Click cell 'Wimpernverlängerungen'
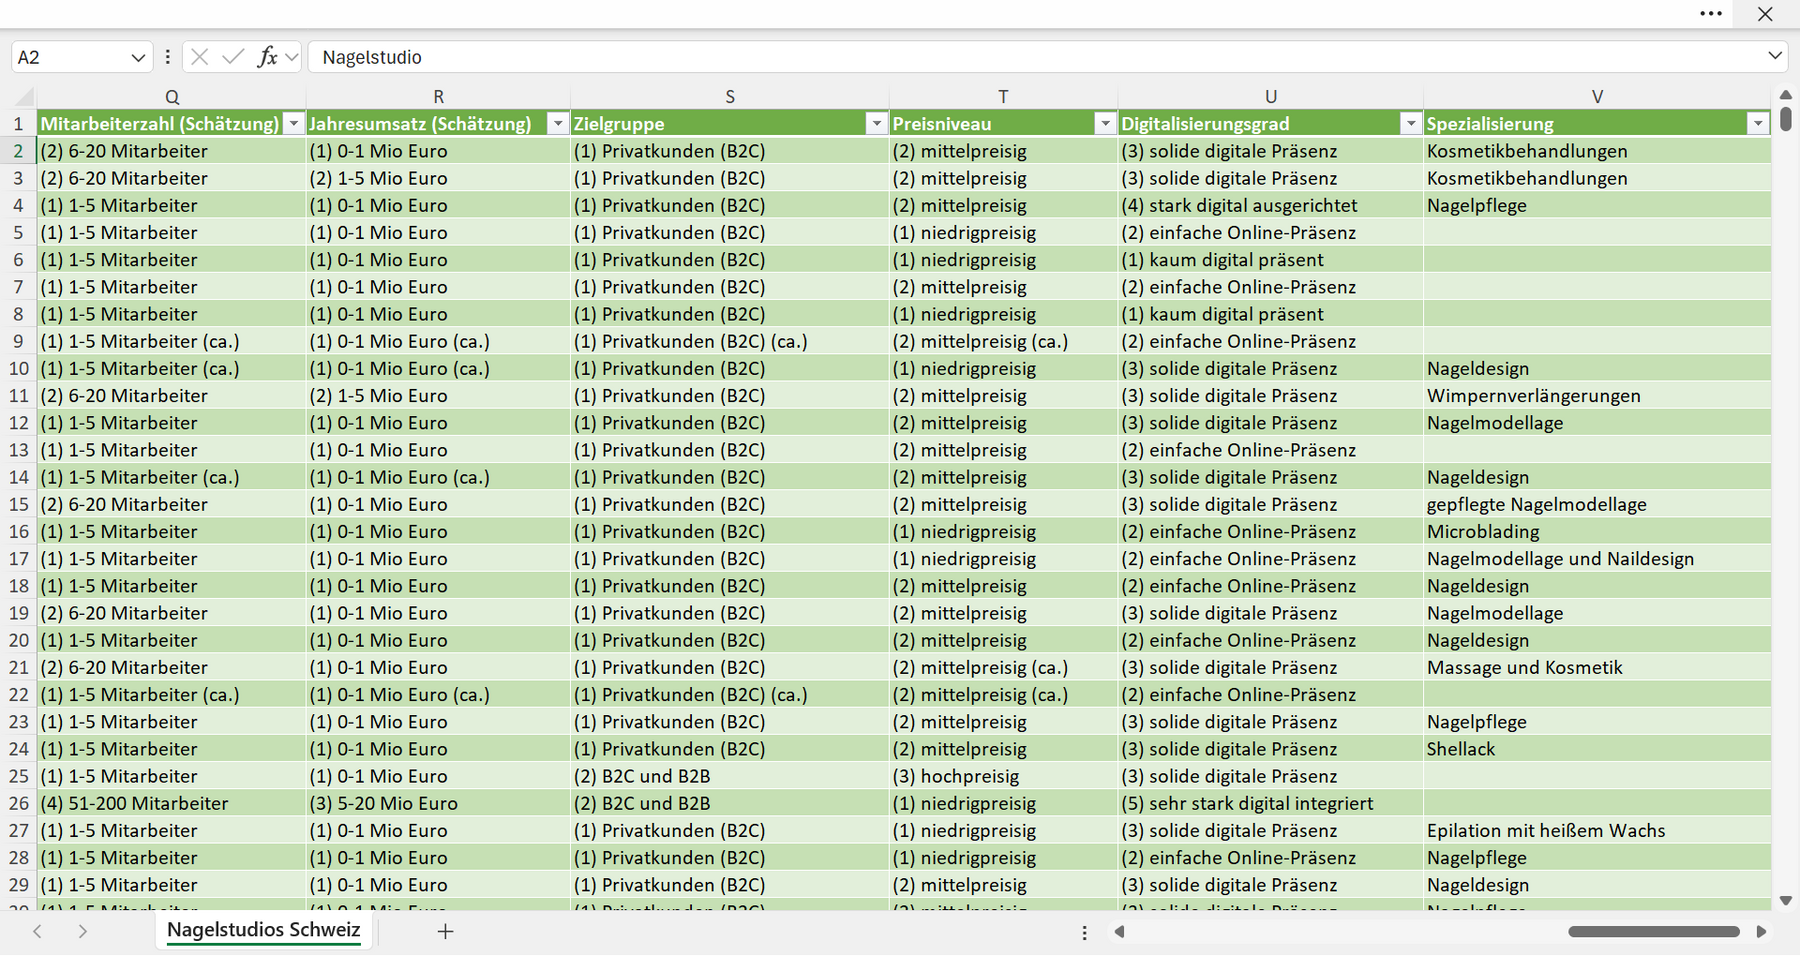The width and height of the screenshot is (1800, 956). click(1597, 395)
